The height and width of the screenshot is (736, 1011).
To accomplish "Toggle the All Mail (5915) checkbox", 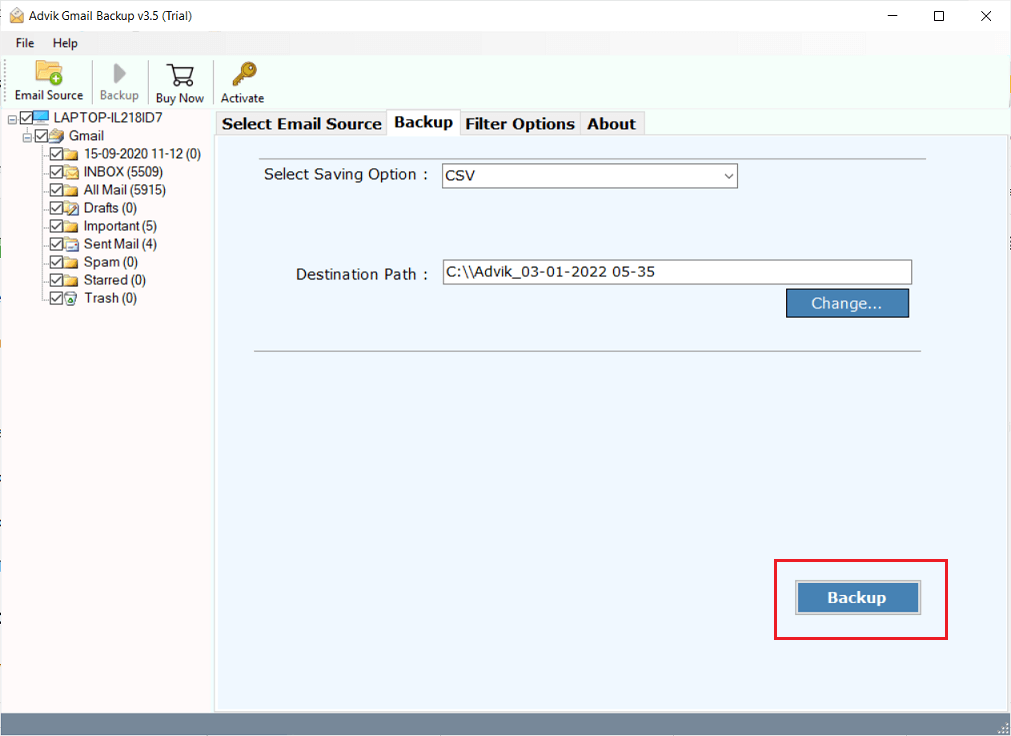I will coord(56,190).
